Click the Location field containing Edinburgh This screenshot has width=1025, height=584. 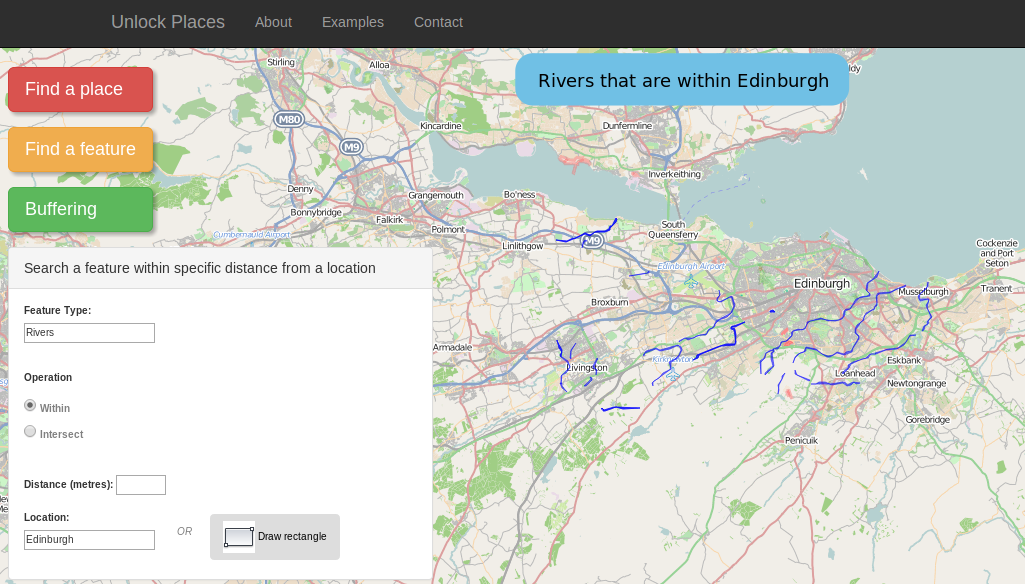pos(89,540)
